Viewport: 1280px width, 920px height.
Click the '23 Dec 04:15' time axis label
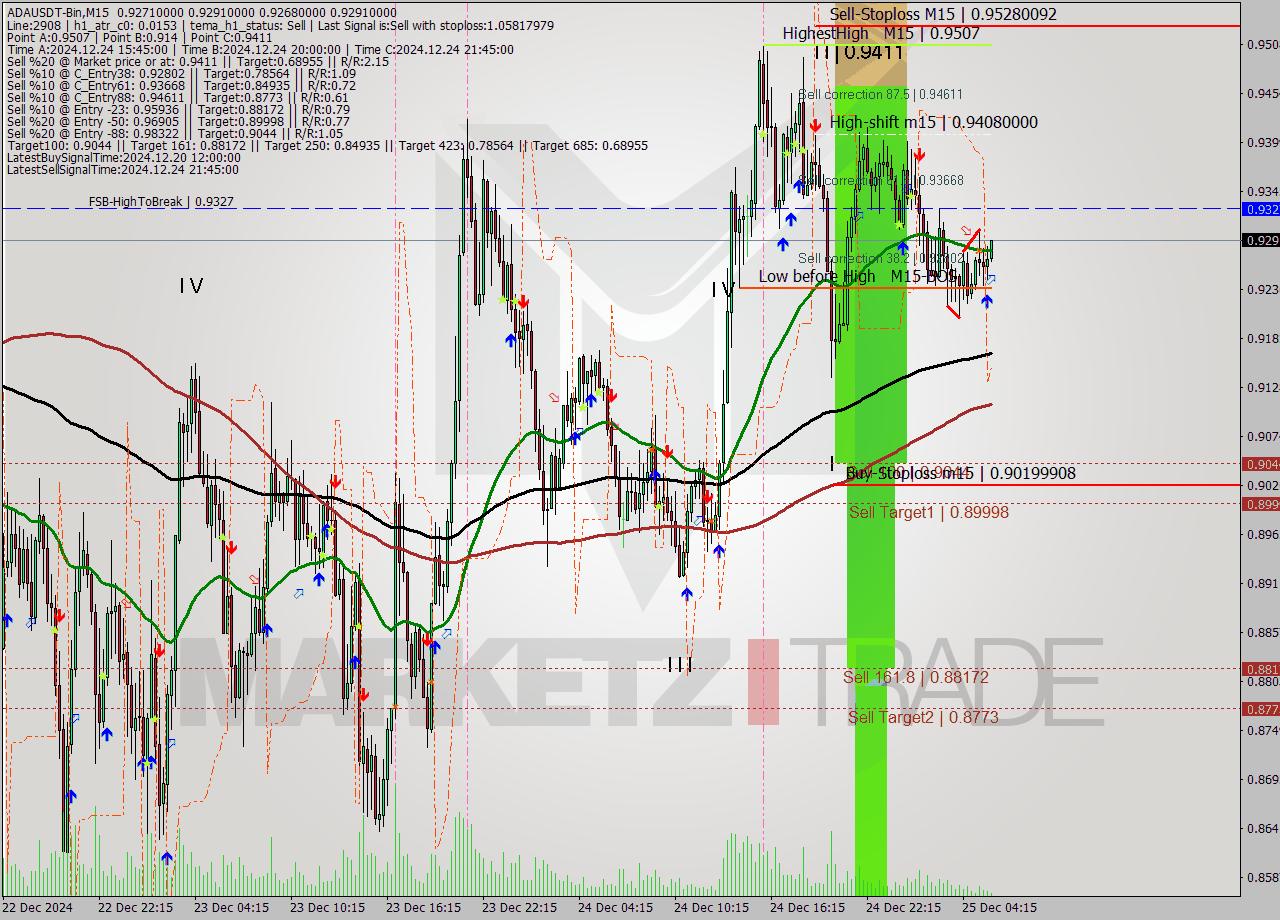231,908
